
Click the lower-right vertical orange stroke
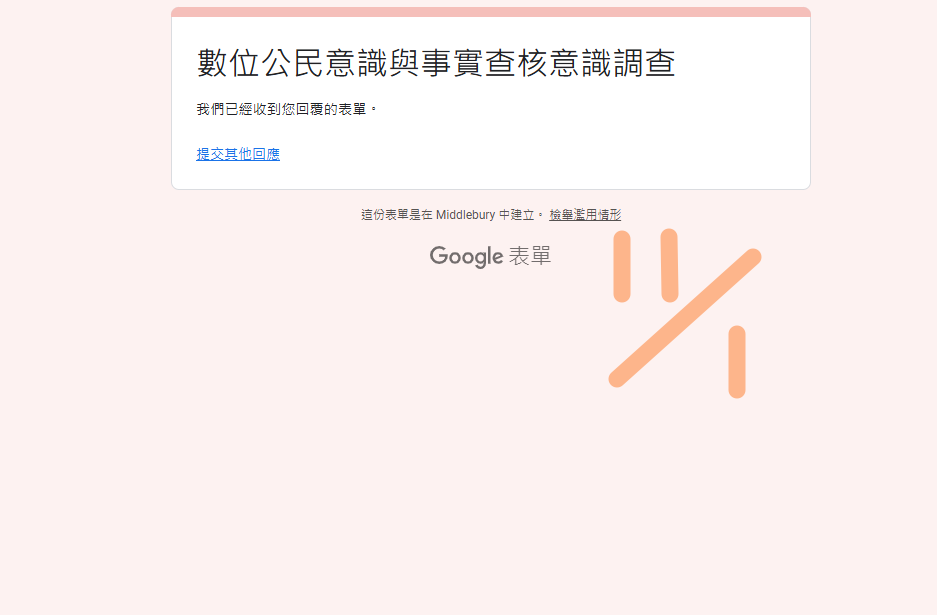(737, 362)
